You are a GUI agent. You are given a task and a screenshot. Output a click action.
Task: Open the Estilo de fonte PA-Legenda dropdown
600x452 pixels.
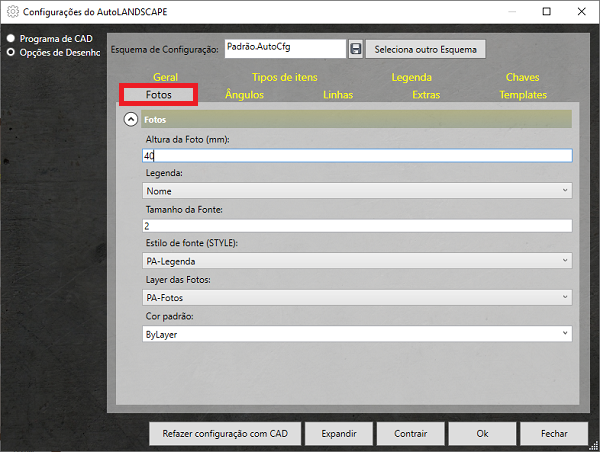357,261
